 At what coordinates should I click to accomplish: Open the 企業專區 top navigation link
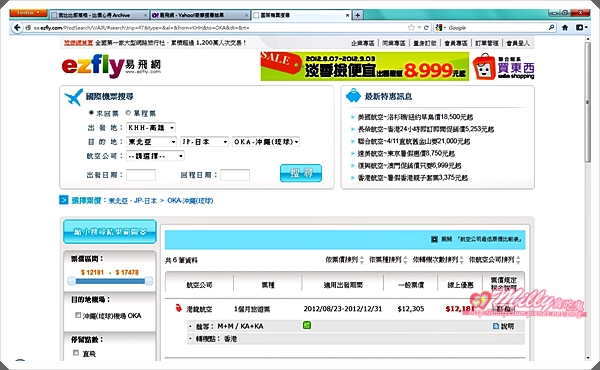(x=362, y=43)
